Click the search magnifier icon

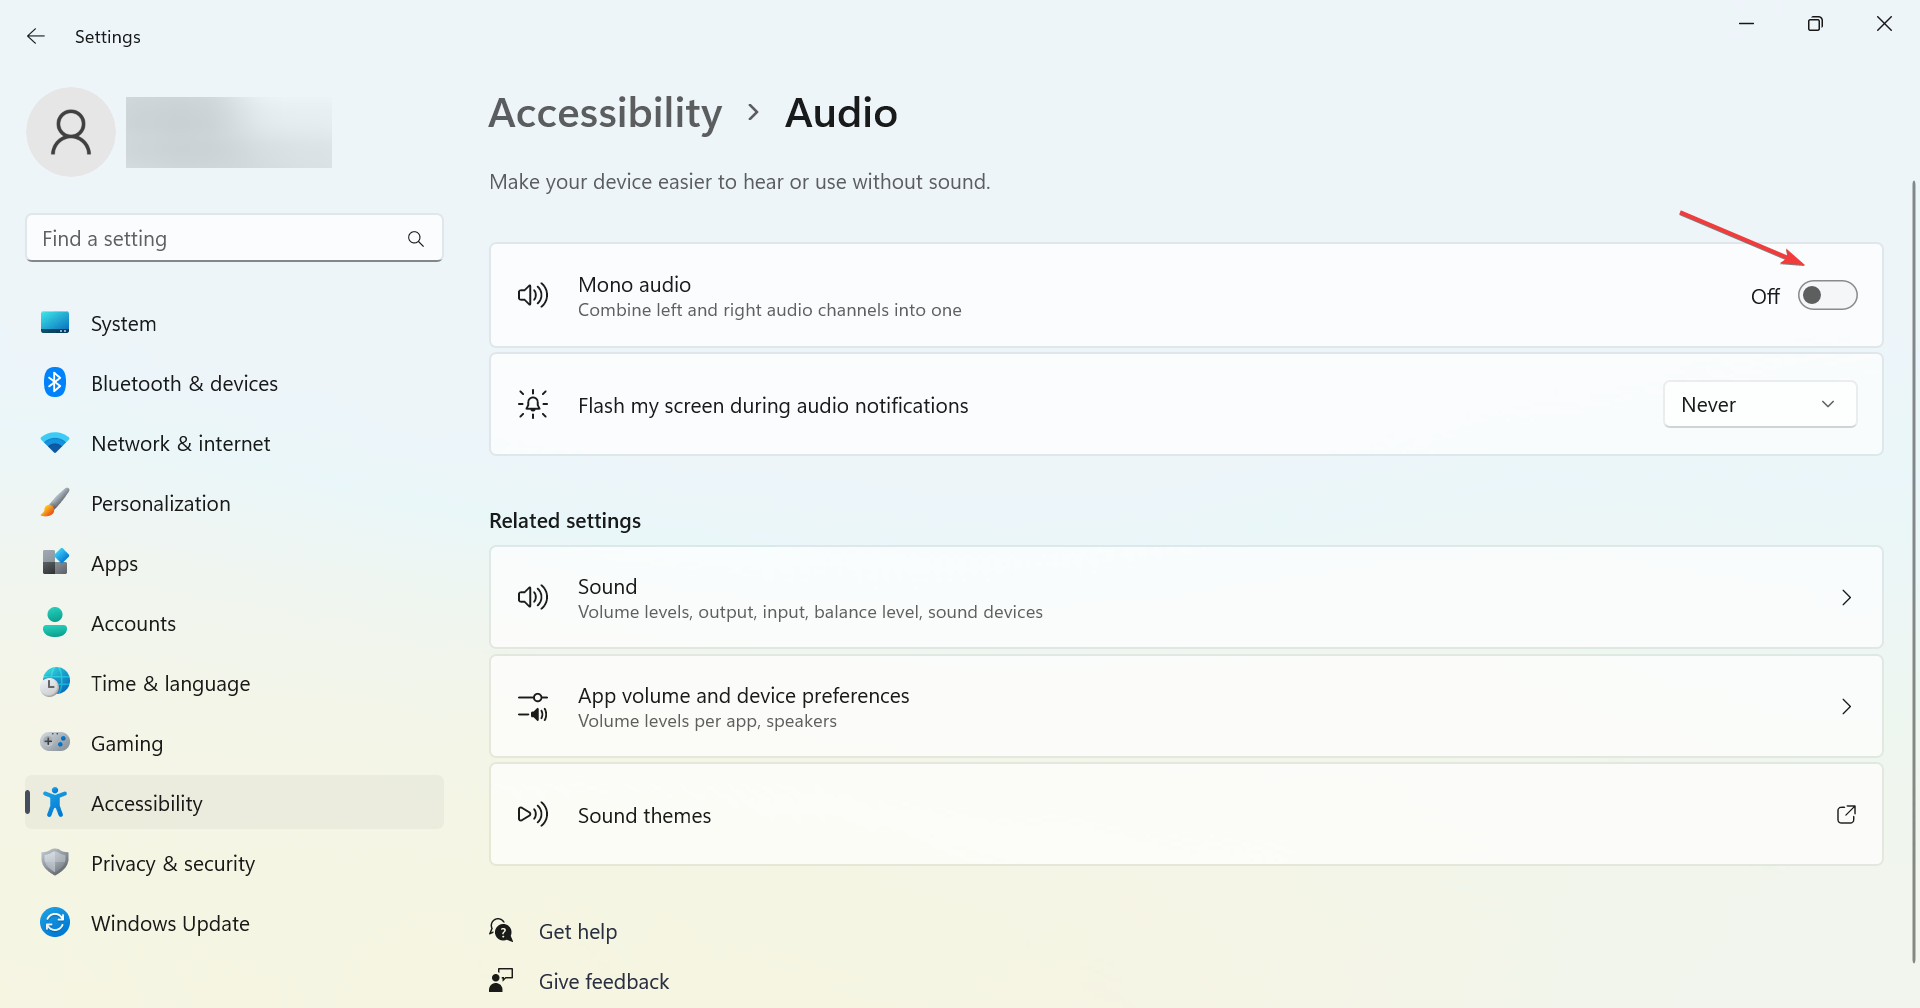[416, 239]
